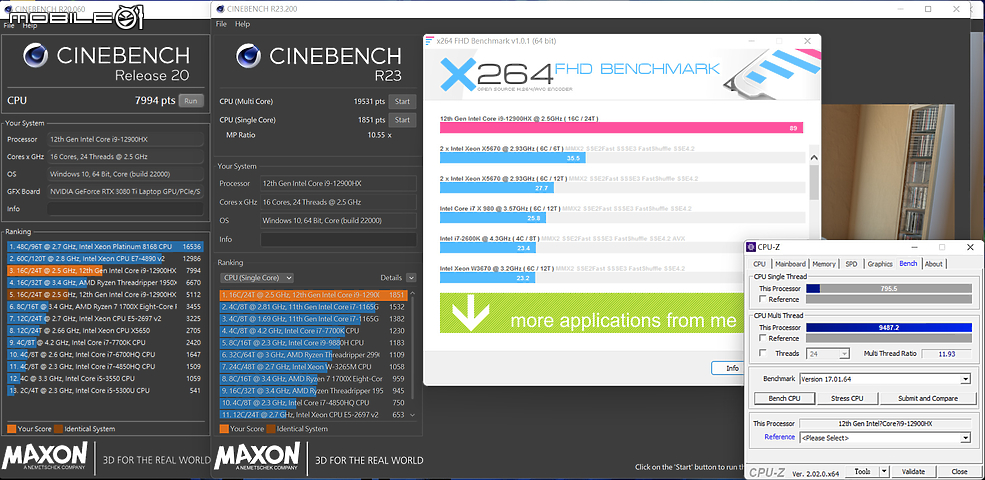Click the R23 ranking list up arrow
The width and height of the screenshot is (985, 480).
[412, 293]
